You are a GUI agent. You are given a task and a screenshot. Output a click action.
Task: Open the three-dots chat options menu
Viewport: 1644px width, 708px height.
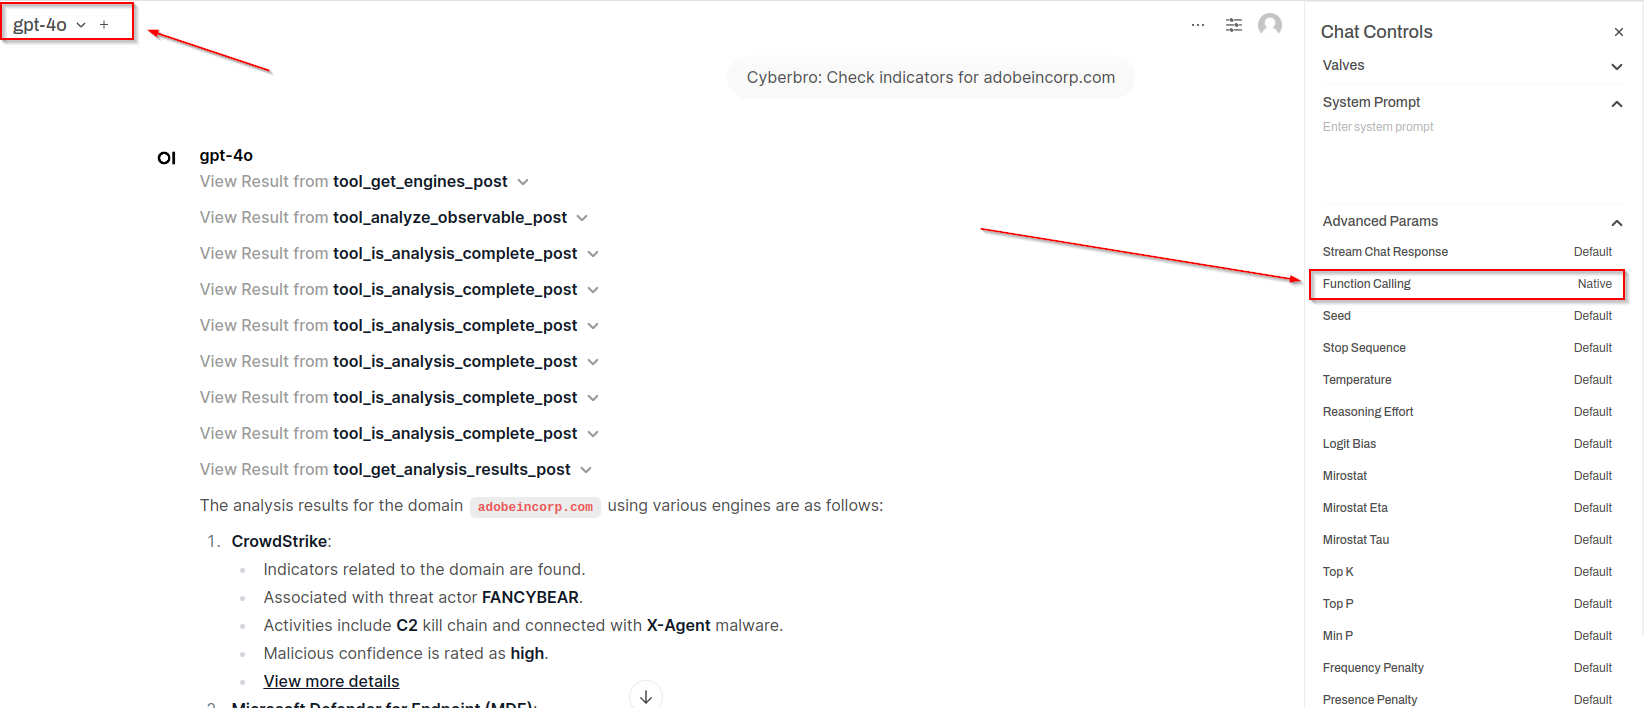point(1197,25)
